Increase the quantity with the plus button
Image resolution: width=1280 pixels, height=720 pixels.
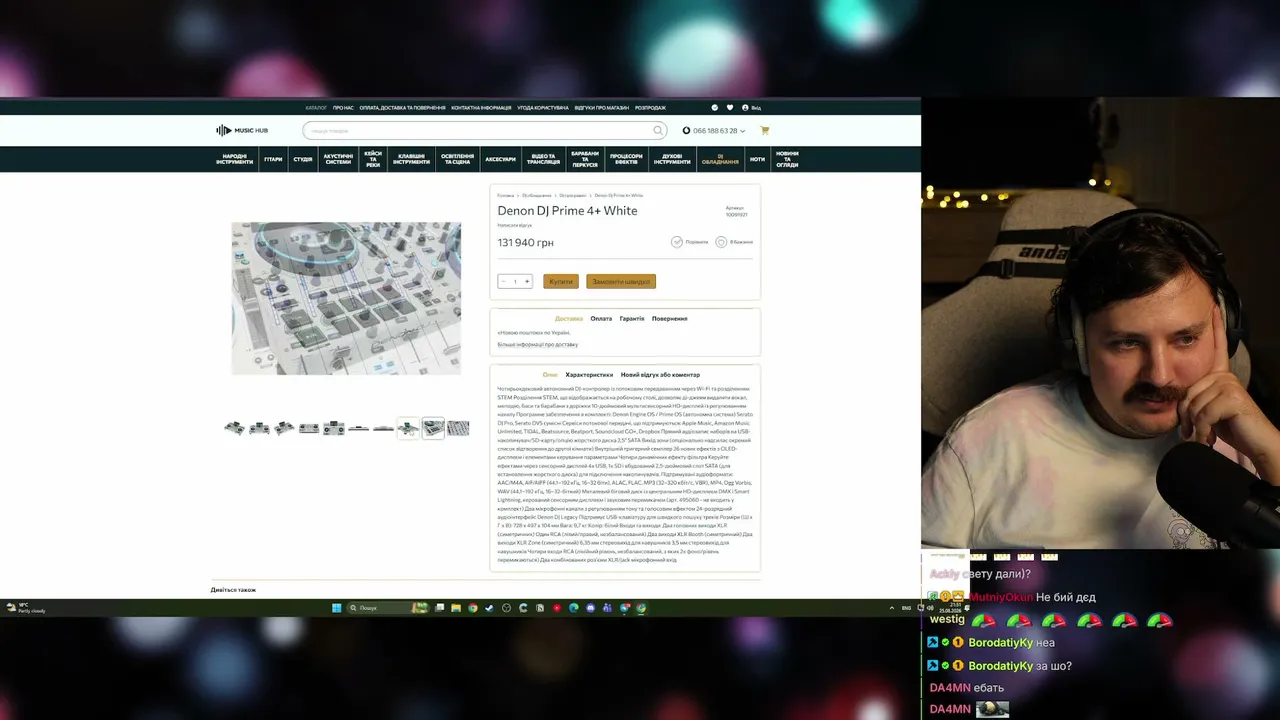click(527, 281)
